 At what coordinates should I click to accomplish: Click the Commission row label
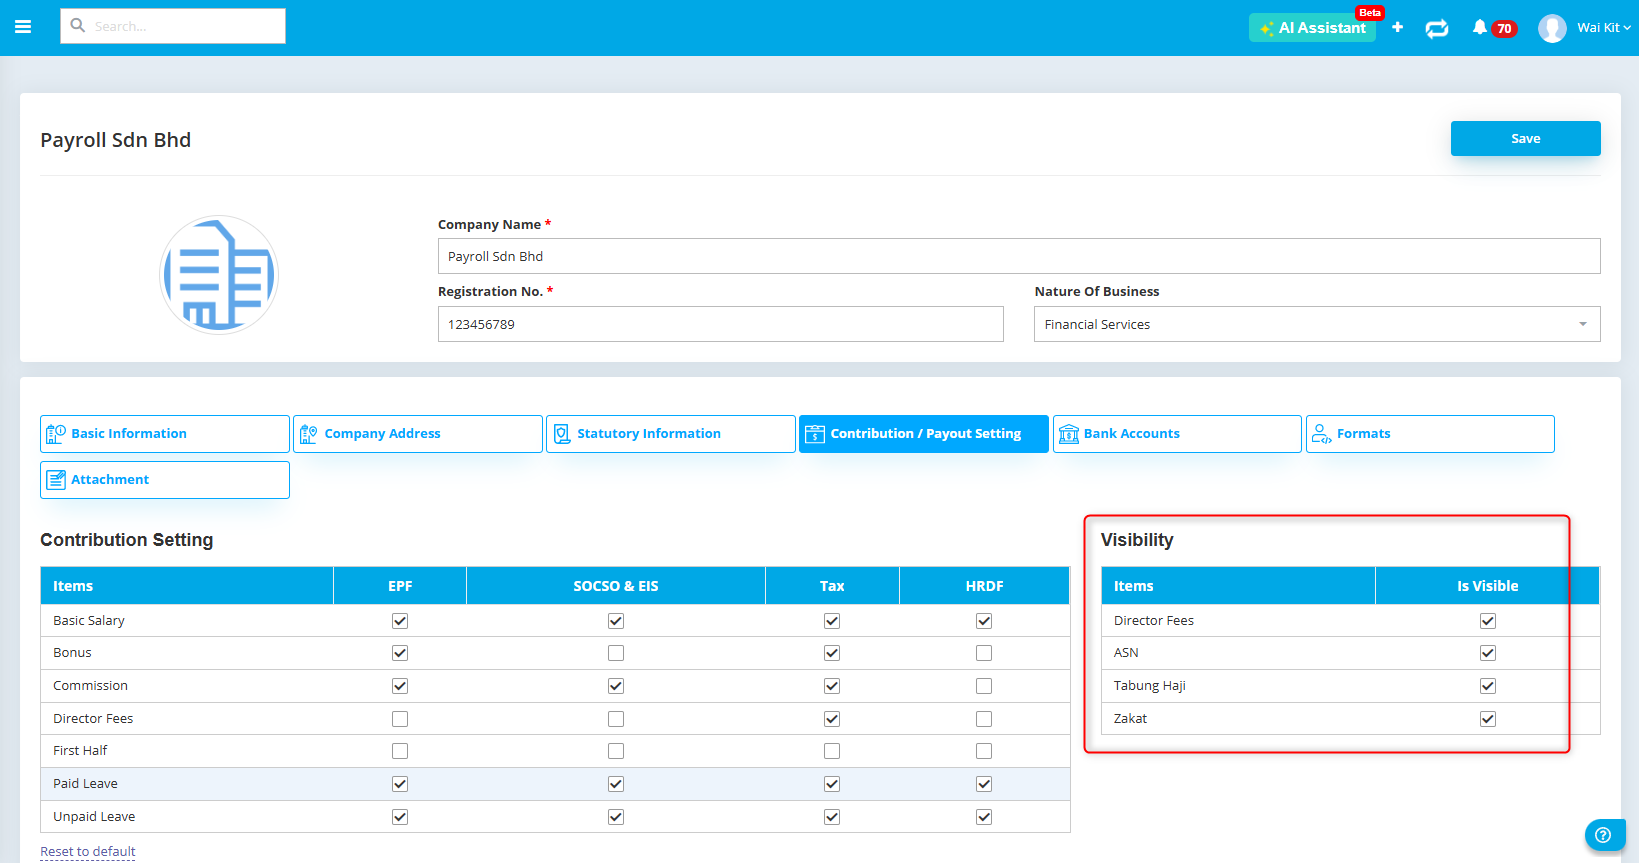[90, 686]
